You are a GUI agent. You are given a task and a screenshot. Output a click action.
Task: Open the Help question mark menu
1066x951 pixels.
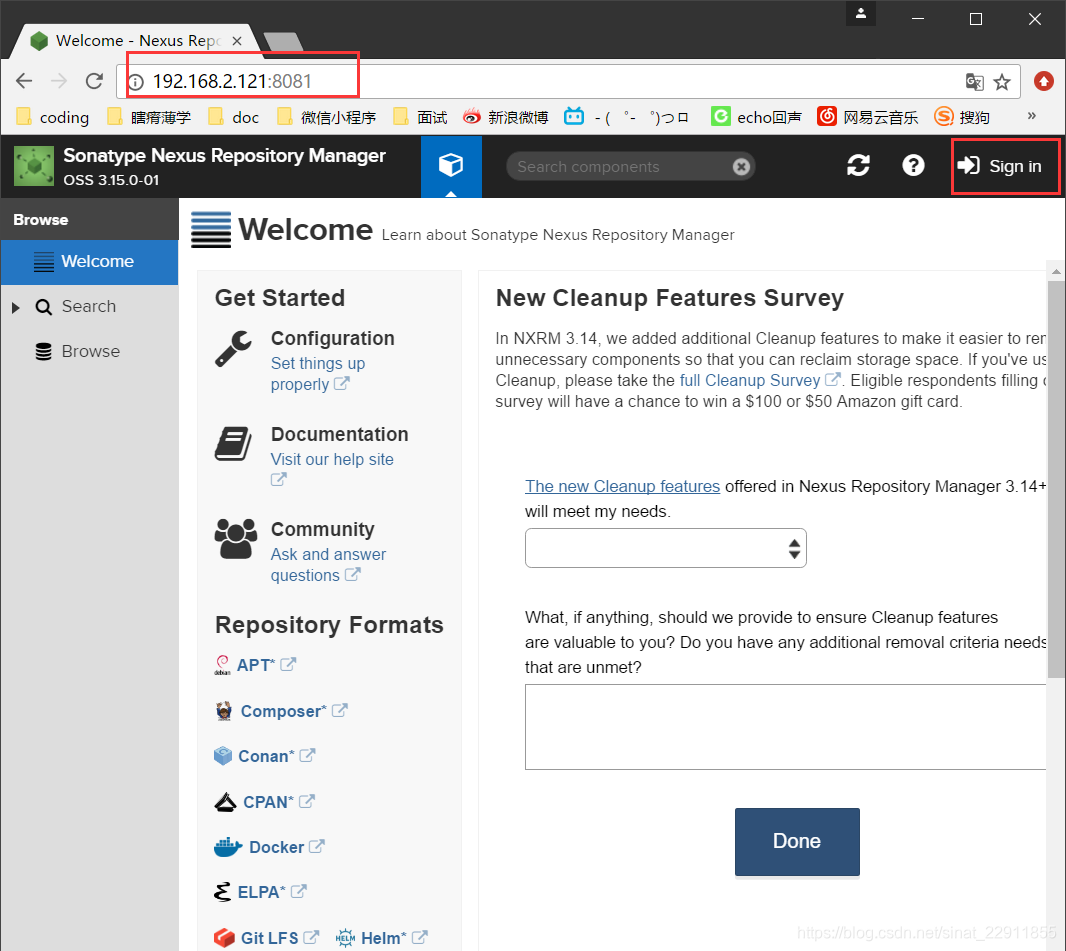[913, 165]
